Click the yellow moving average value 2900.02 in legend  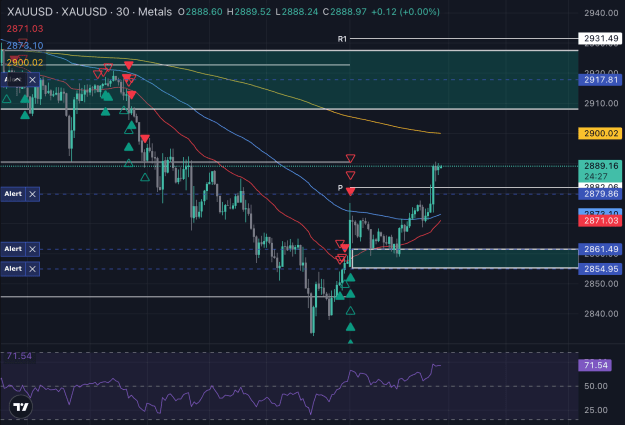pos(25,62)
